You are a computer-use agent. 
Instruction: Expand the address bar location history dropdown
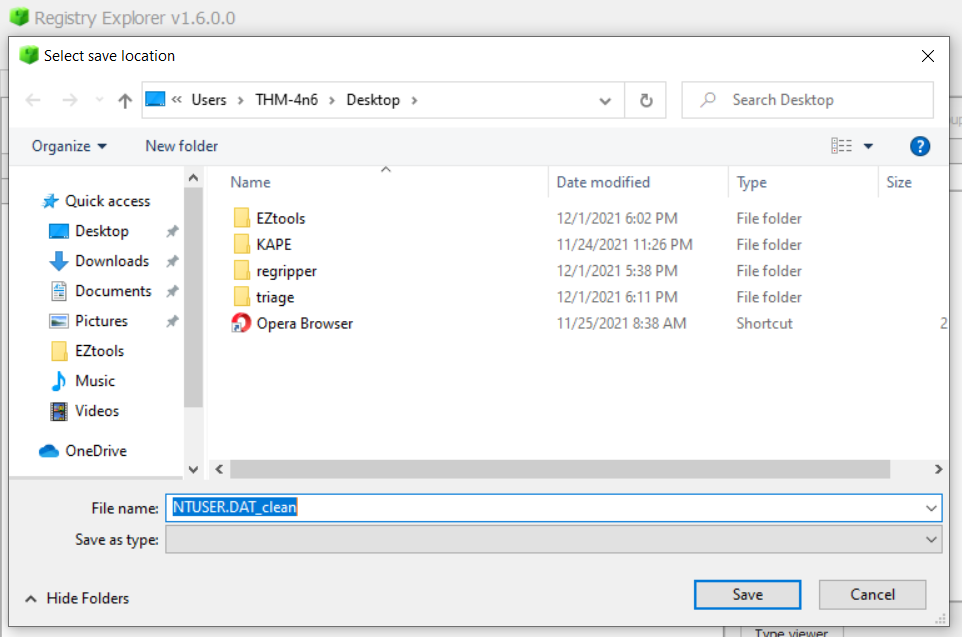coord(604,99)
